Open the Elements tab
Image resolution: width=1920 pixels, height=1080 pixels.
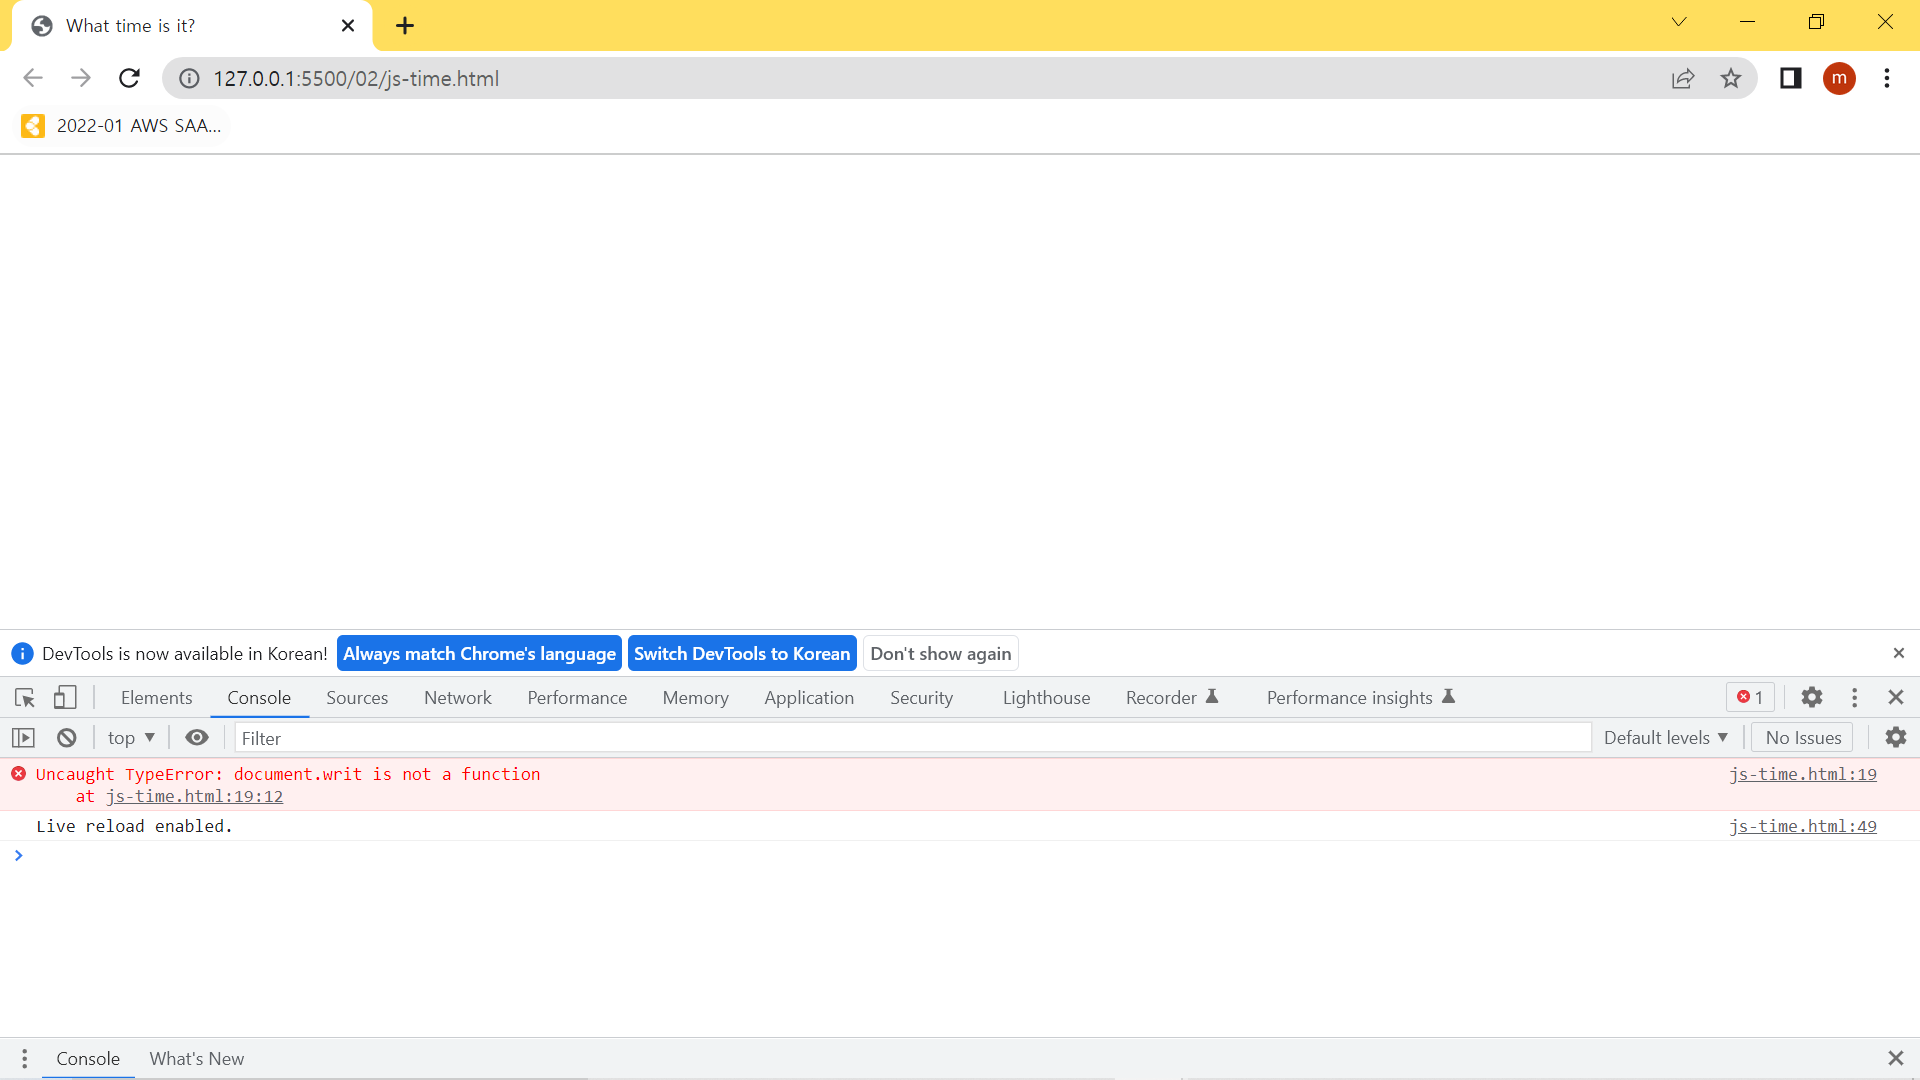point(156,698)
